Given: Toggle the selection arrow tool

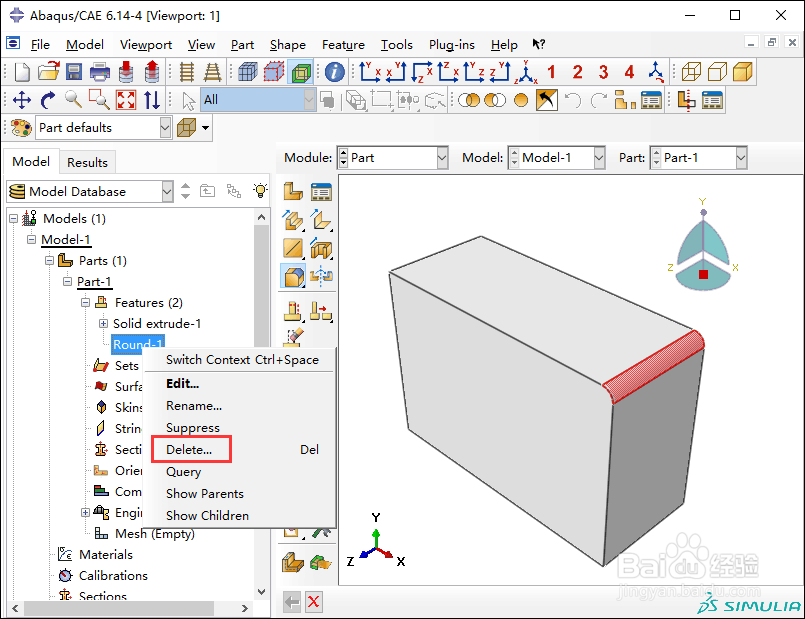Looking at the screenshot, I should pos(188,100).
